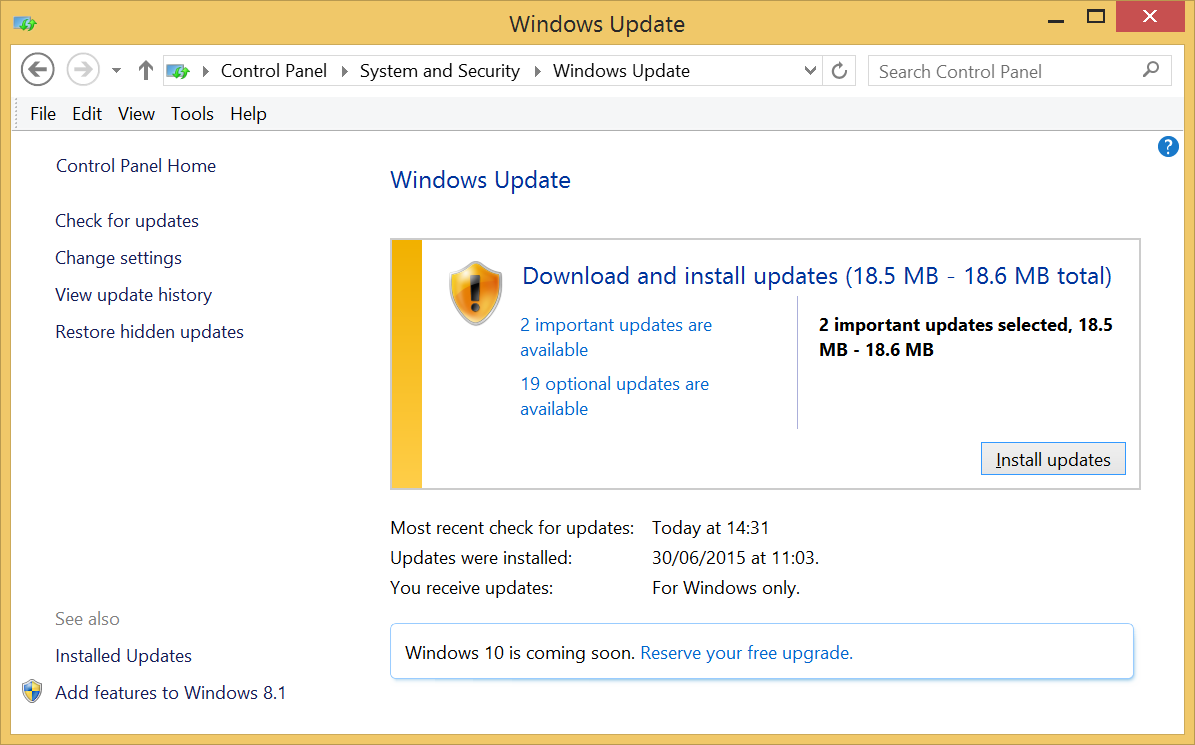Click the 'For Windows only.' value

tap(726, 588)
